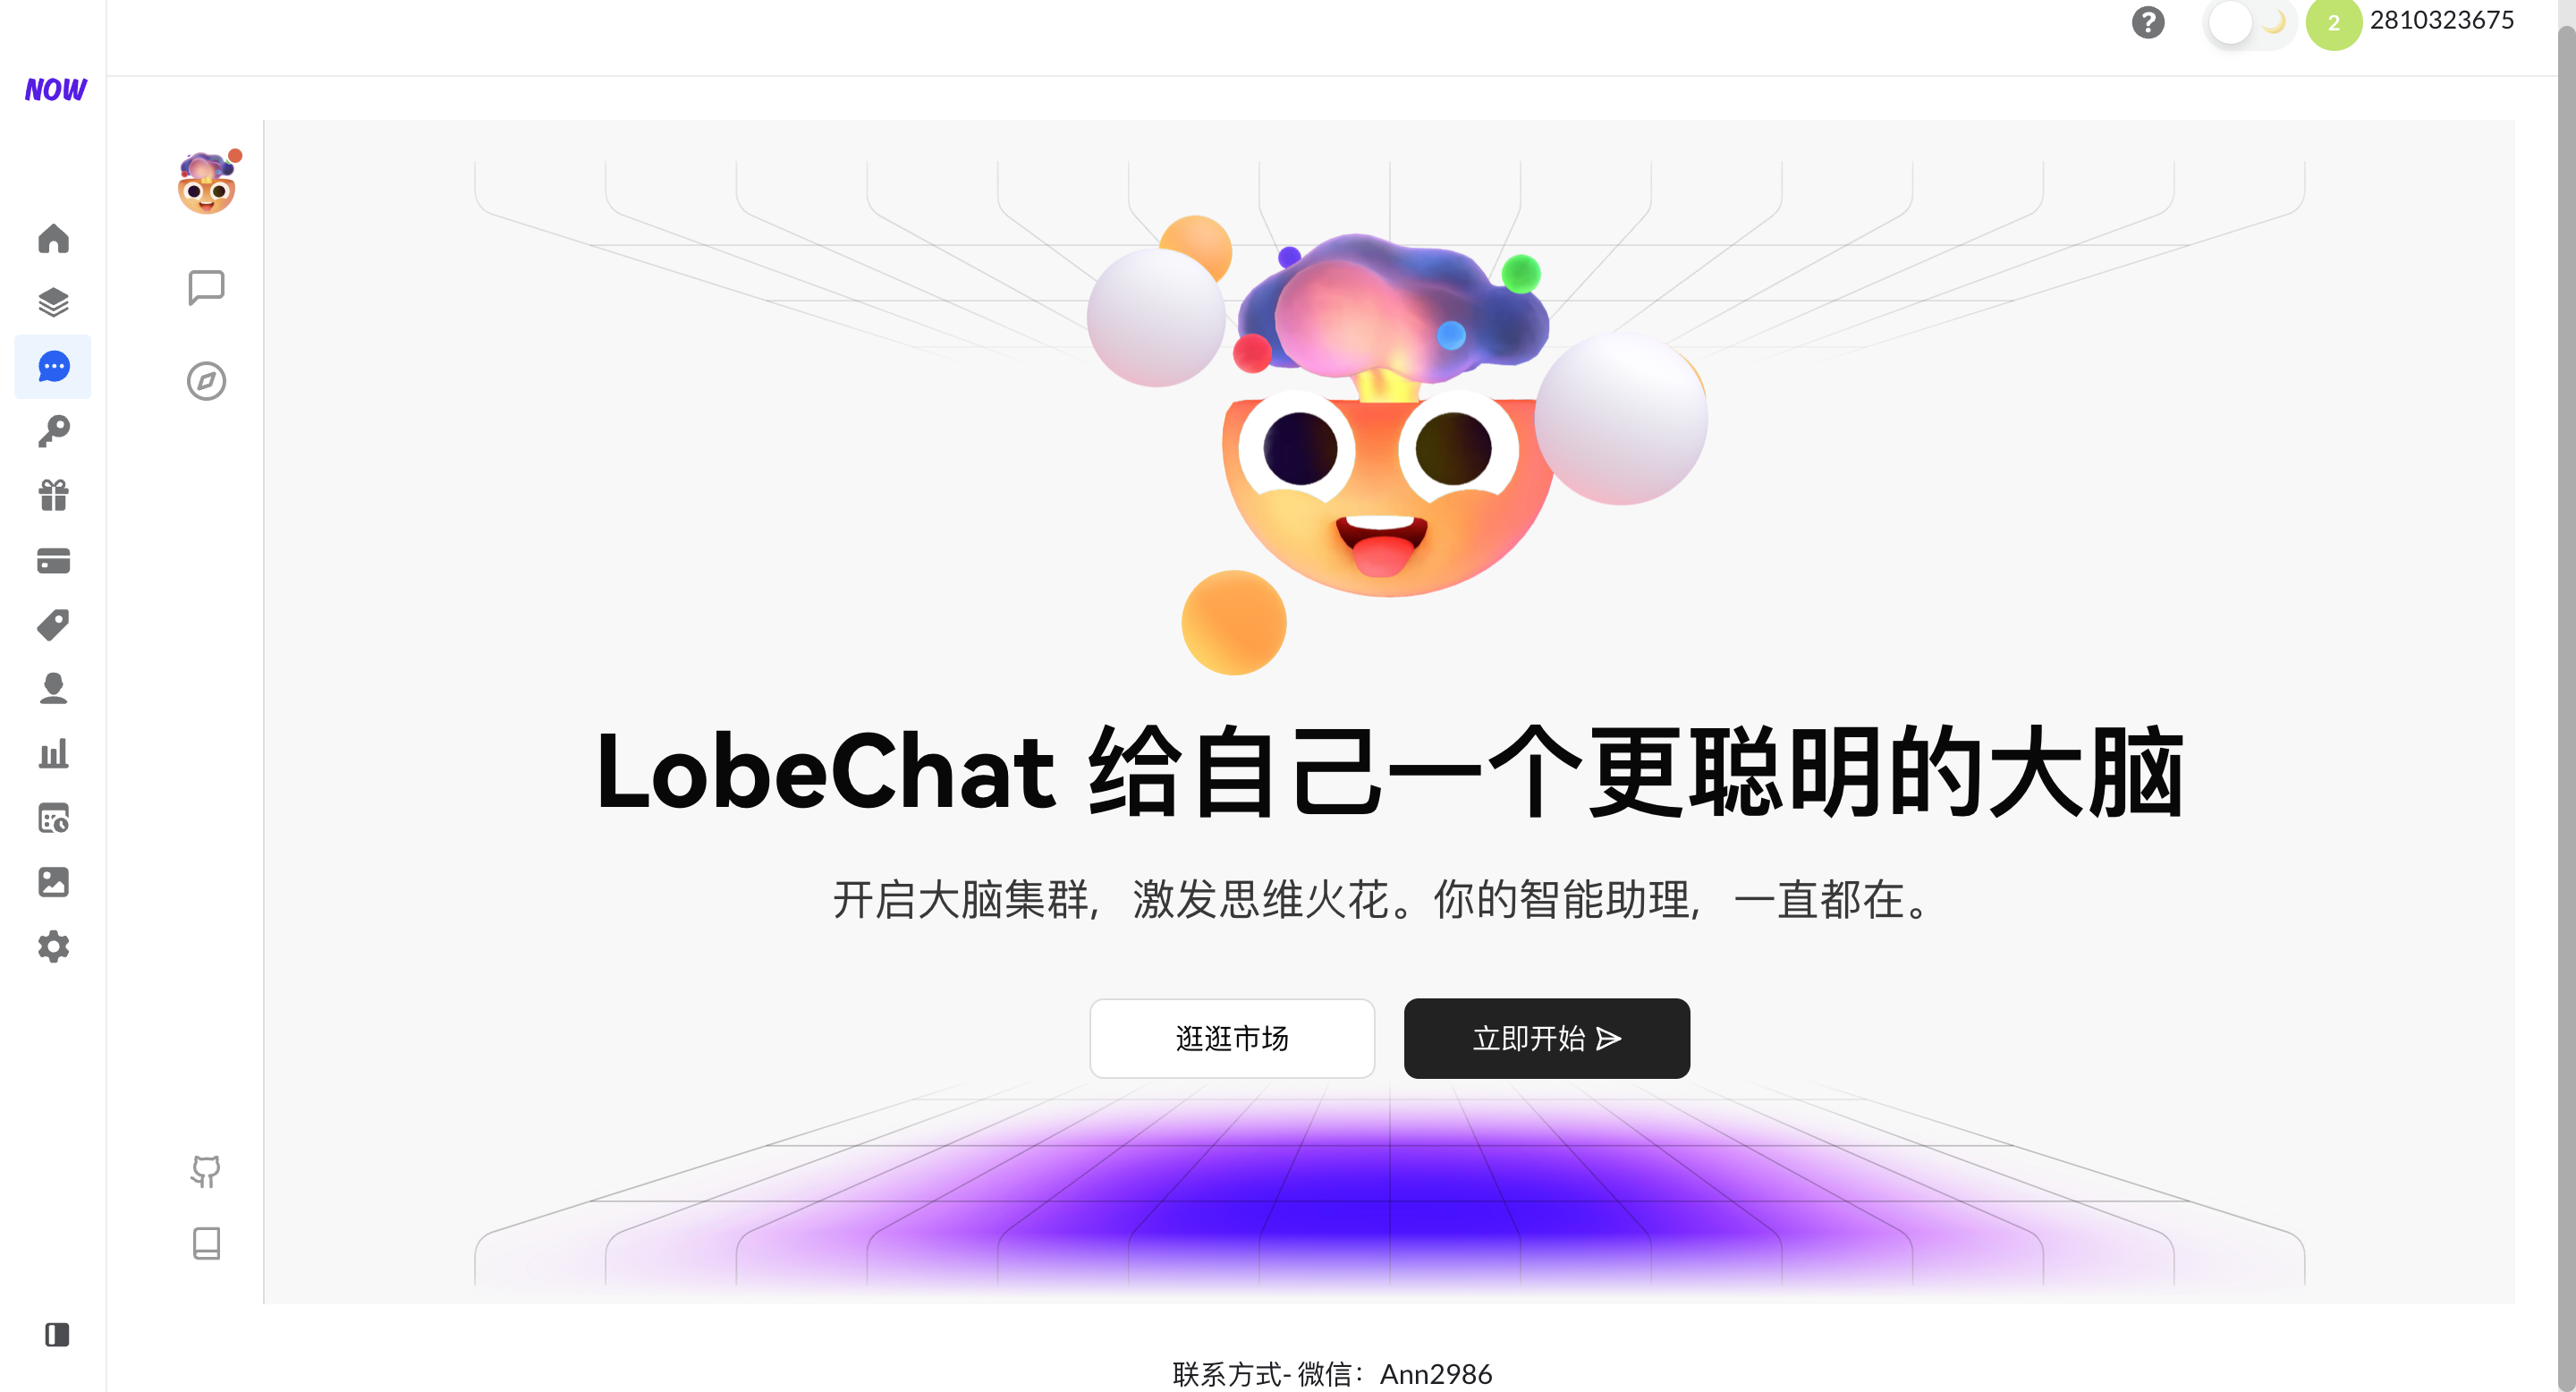Click the 立即开始 button

[x=1546, y=1038]
